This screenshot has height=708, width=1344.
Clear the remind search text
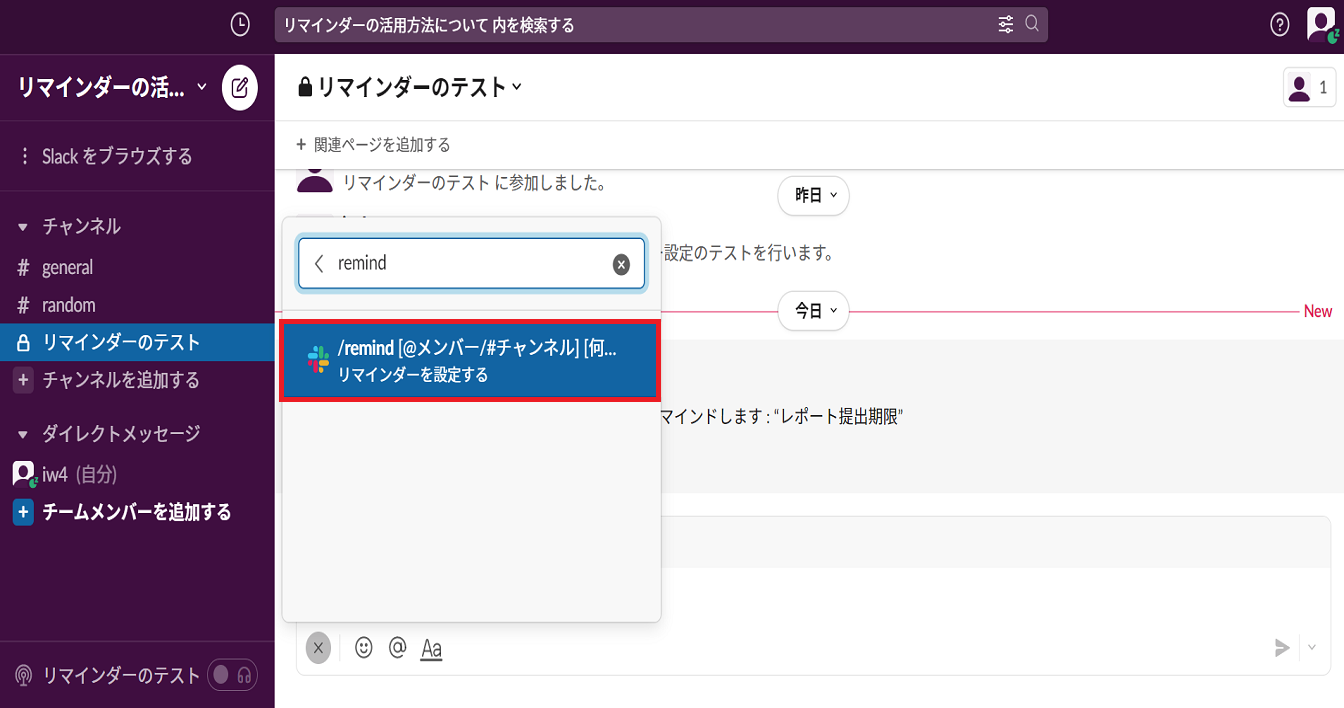point(621,264)
